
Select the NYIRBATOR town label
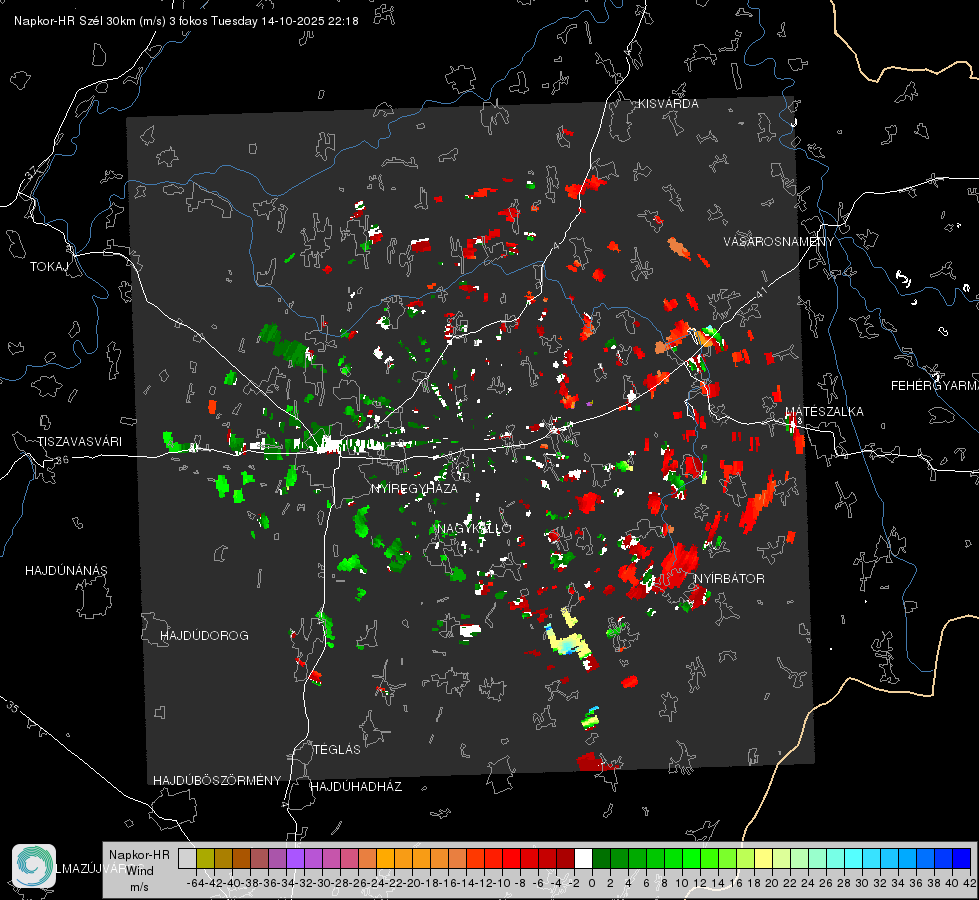[x=729, y=579]
